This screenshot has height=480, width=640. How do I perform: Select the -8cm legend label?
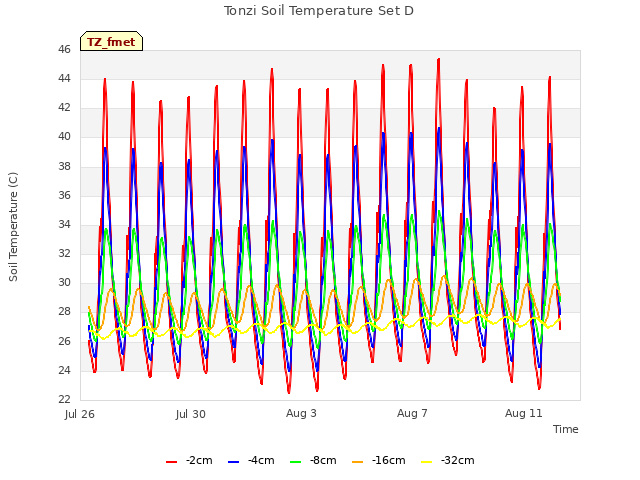tap(323, 461)
